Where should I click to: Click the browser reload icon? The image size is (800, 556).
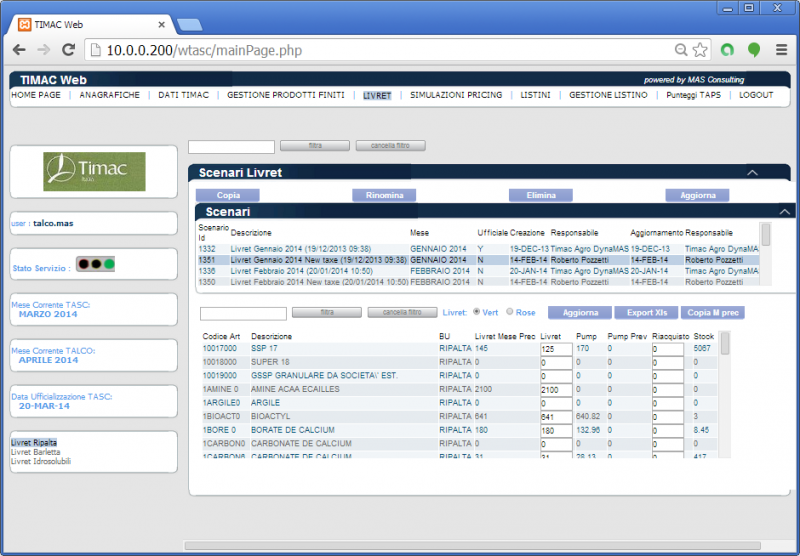click(68, 49)
